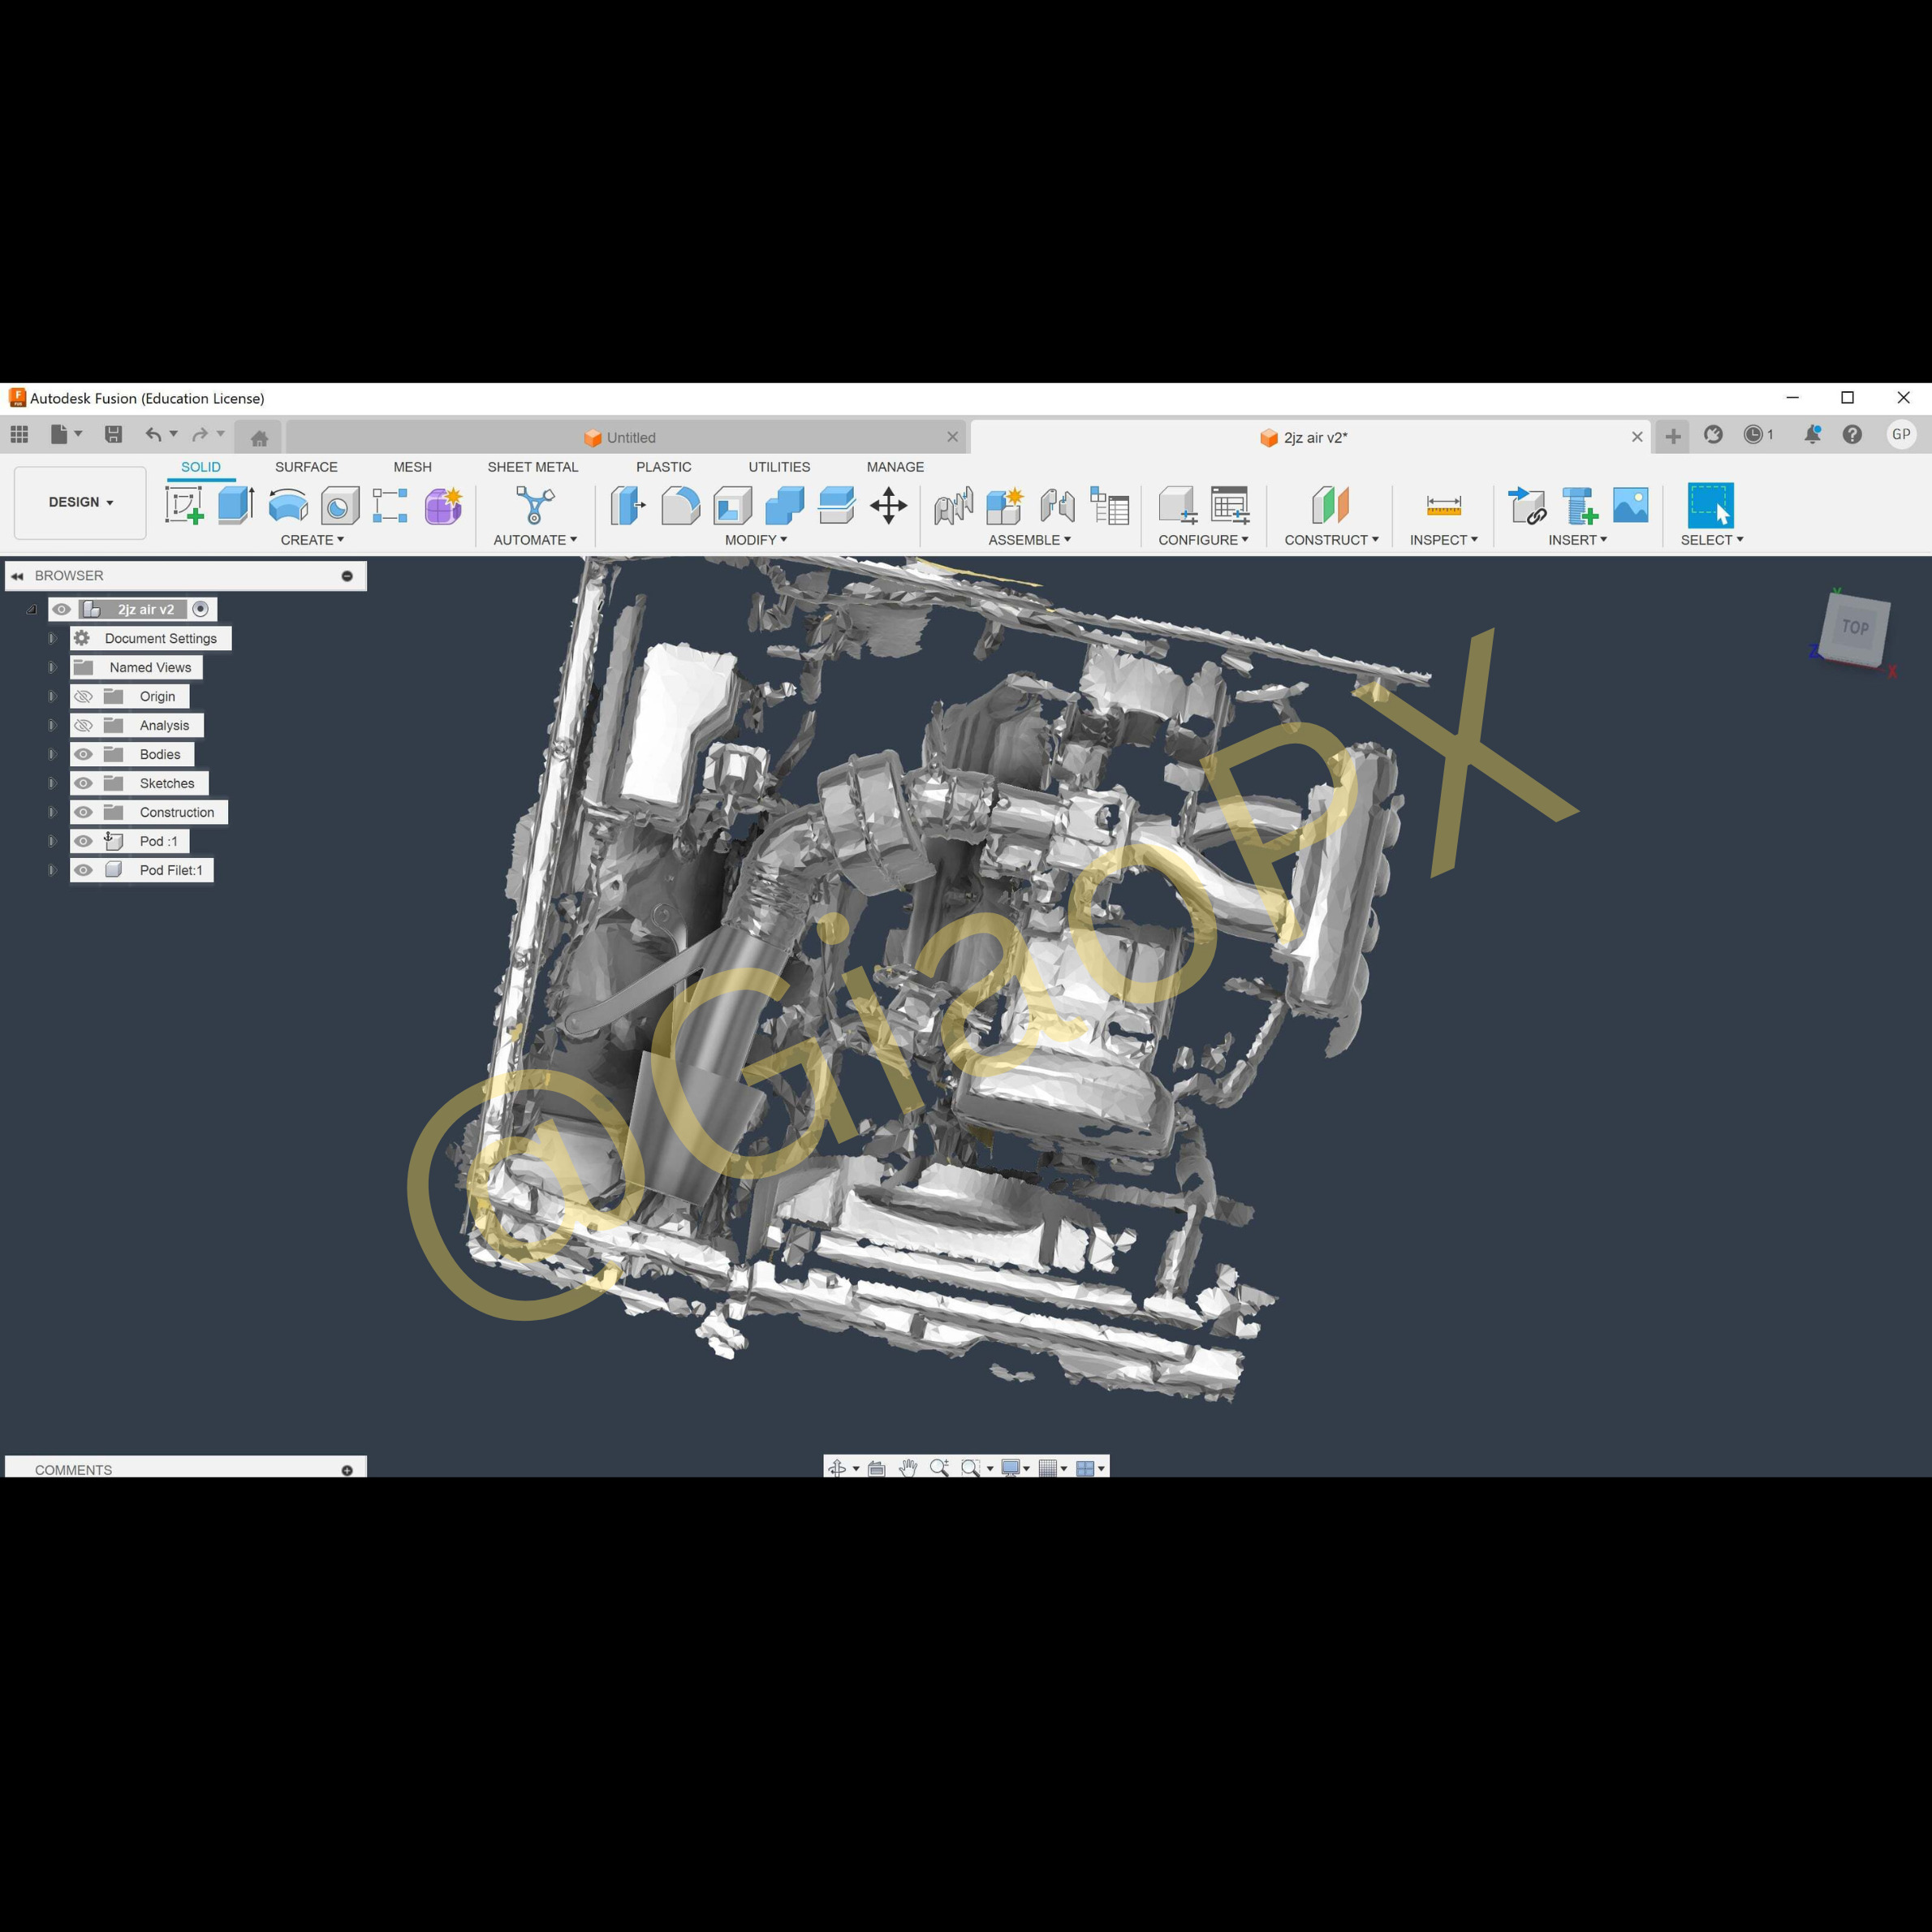Click the TOP face of ViewCube

[x=1855, y=627]
